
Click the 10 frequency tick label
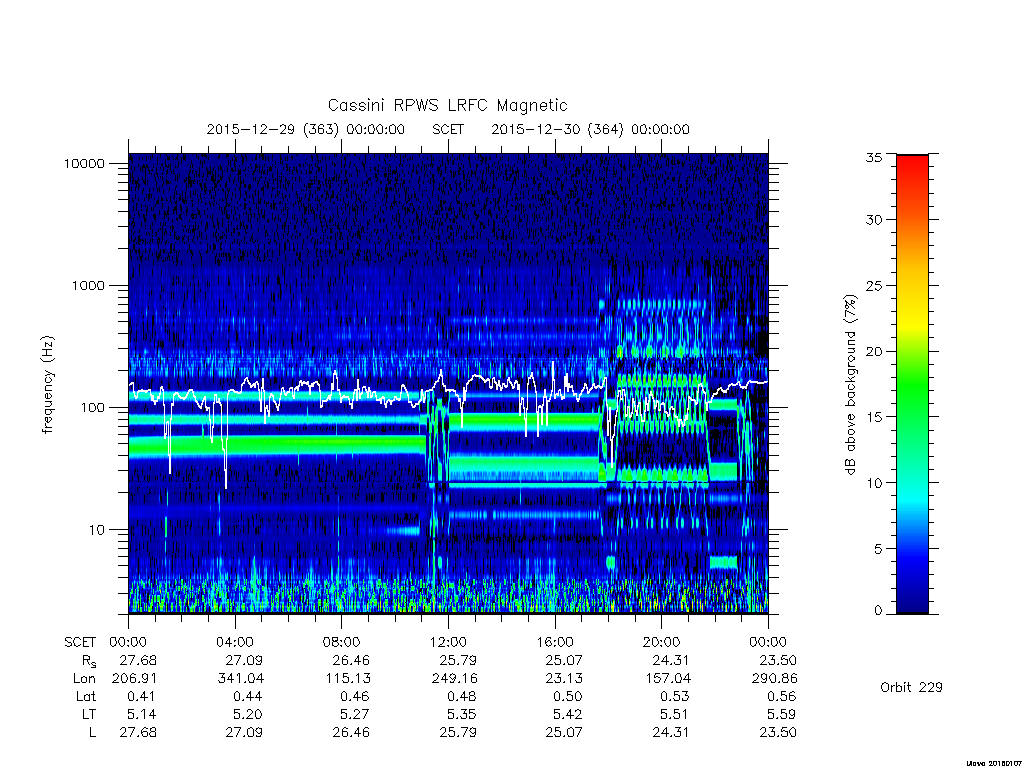pos(97,530)
